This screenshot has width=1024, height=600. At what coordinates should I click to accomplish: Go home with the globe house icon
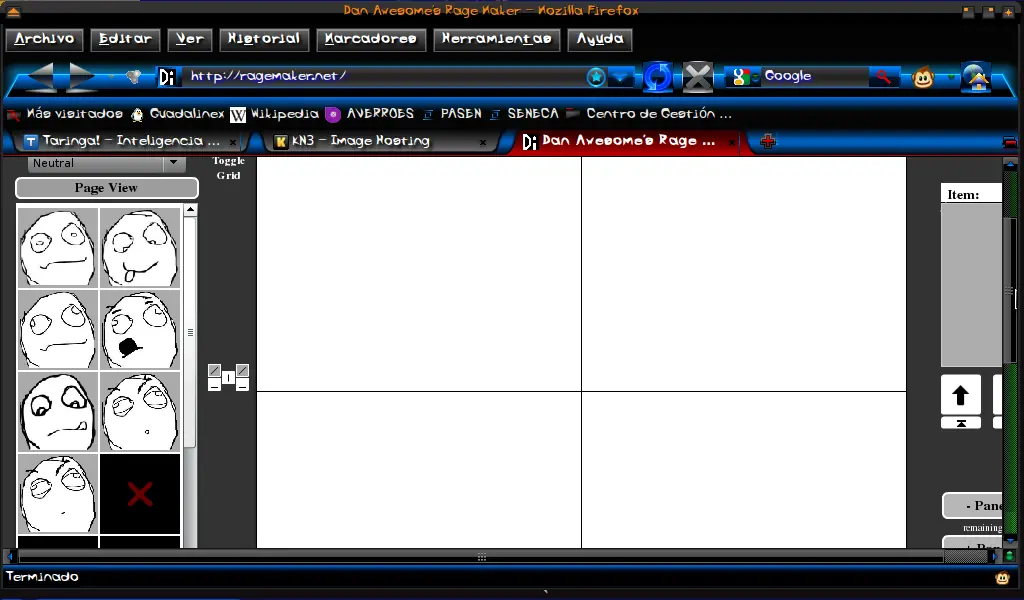976,77
